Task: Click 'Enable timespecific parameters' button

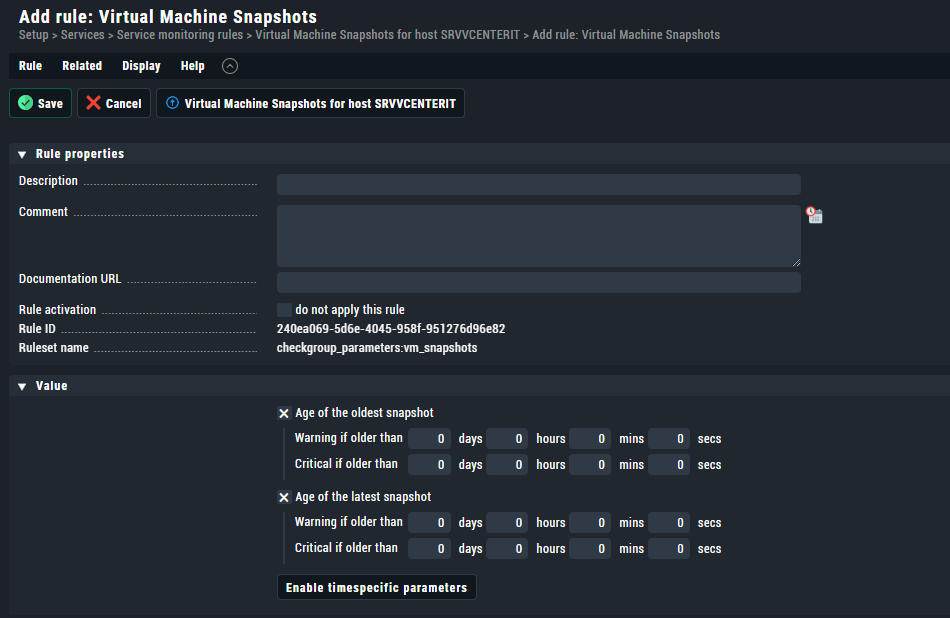Action: coord(377,587)
